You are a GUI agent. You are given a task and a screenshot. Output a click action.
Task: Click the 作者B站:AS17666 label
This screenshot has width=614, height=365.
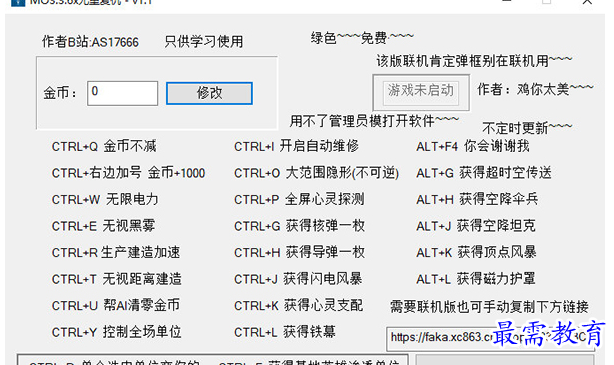click(x=90, y=42)
